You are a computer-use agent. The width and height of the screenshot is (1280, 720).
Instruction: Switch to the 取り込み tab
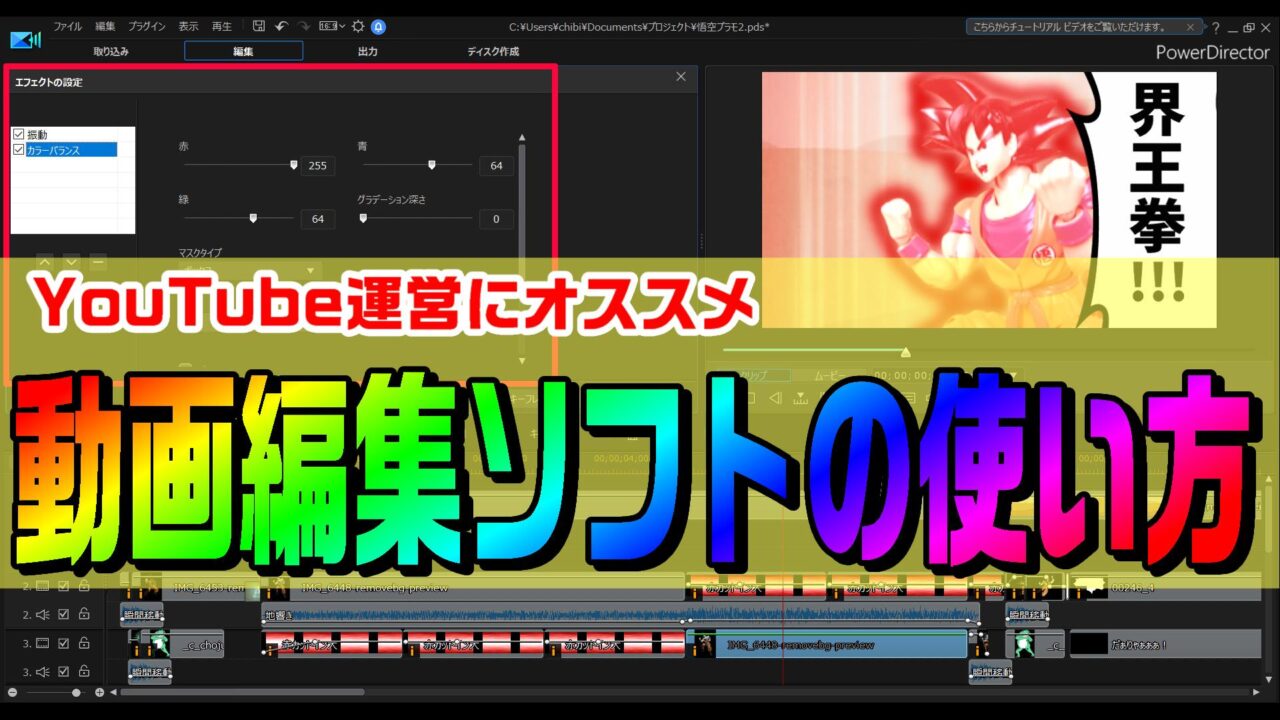111,51
